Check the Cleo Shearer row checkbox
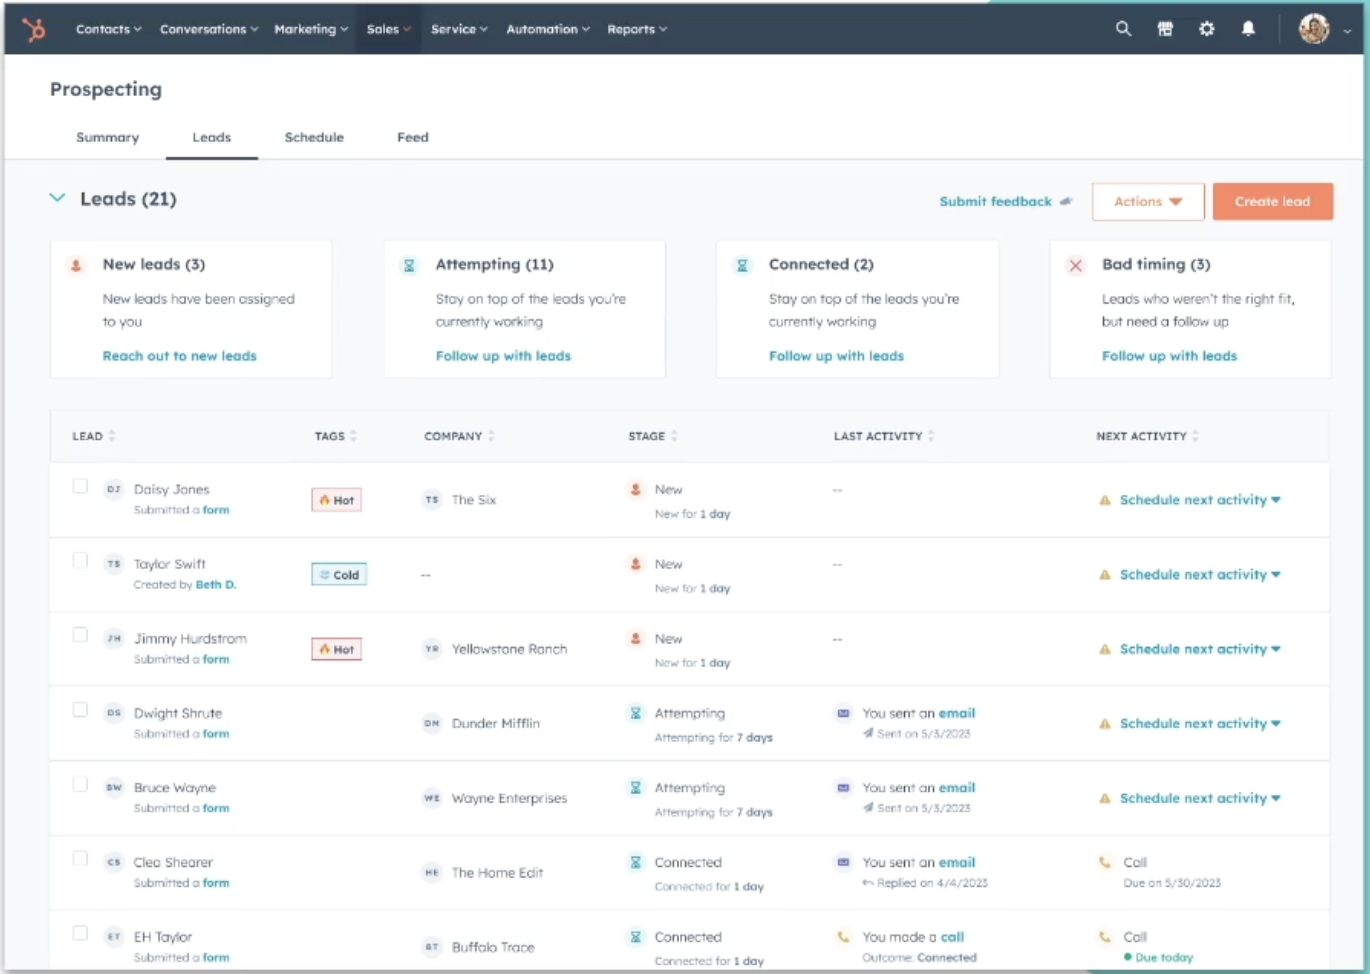The image size is (1370, 974). pyautogui.click(x=80, y=859)
